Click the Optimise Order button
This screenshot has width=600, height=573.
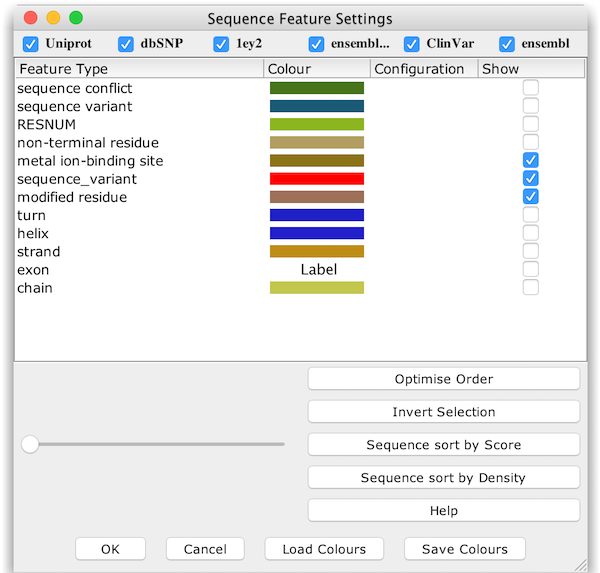click(x=443, y=379)
